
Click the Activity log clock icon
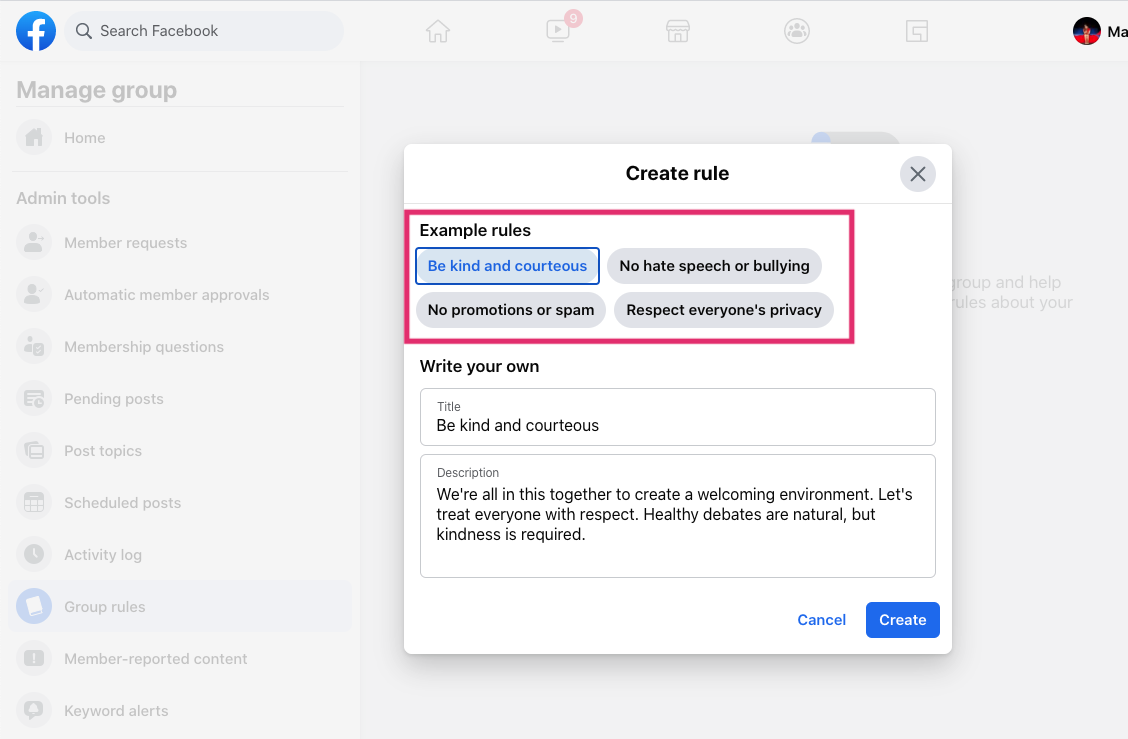point(34,554)
